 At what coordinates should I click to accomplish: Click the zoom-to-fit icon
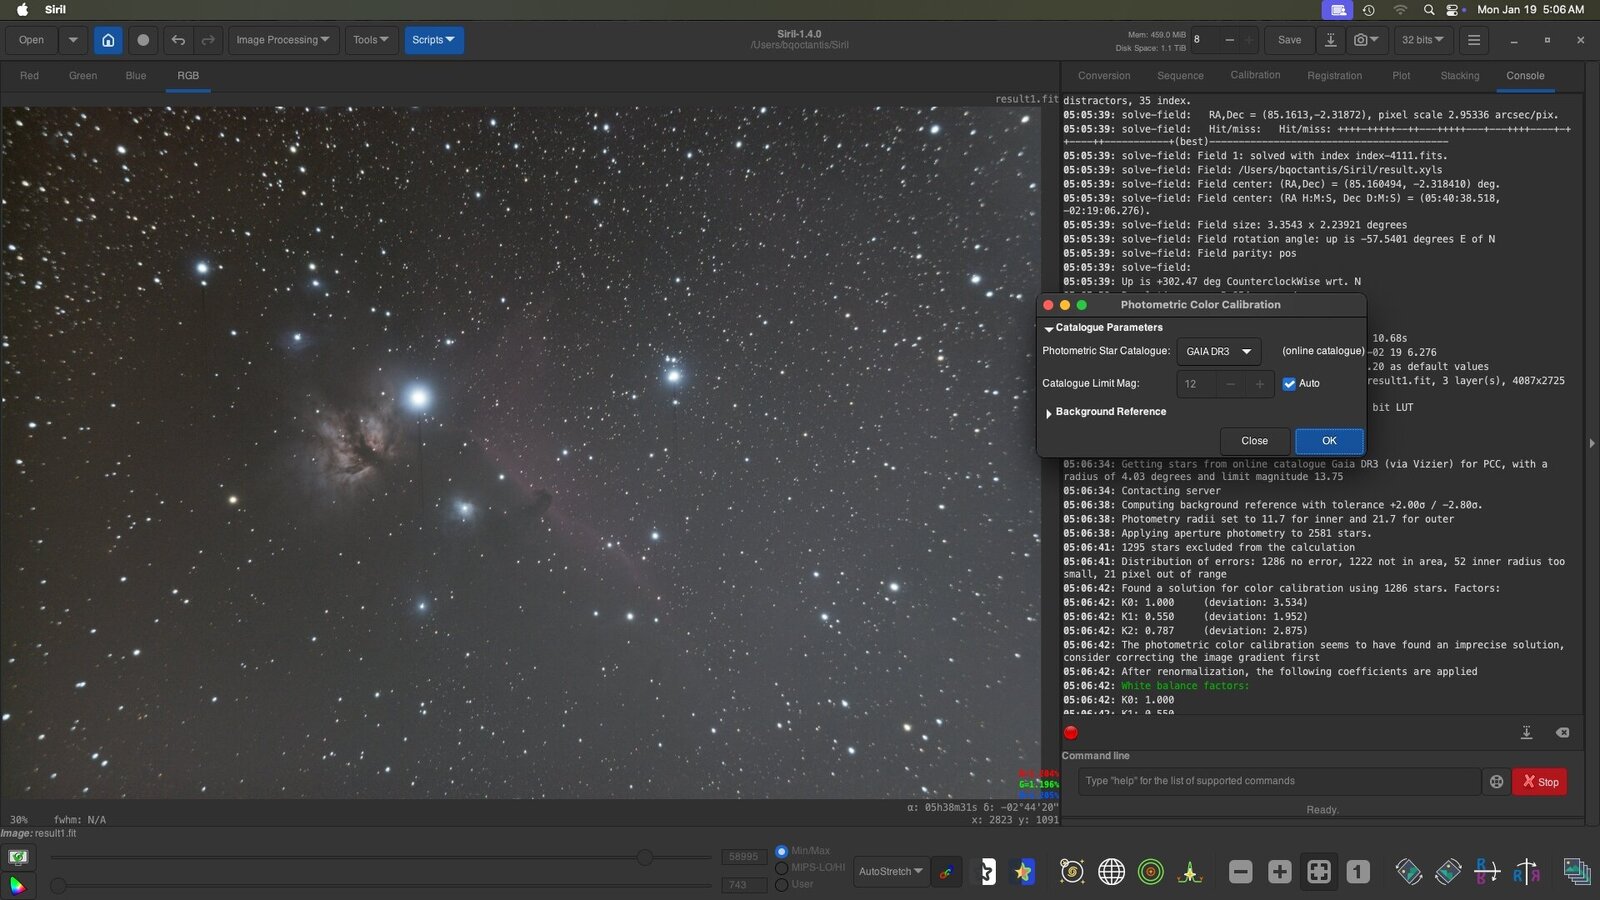coord(1319,872)
